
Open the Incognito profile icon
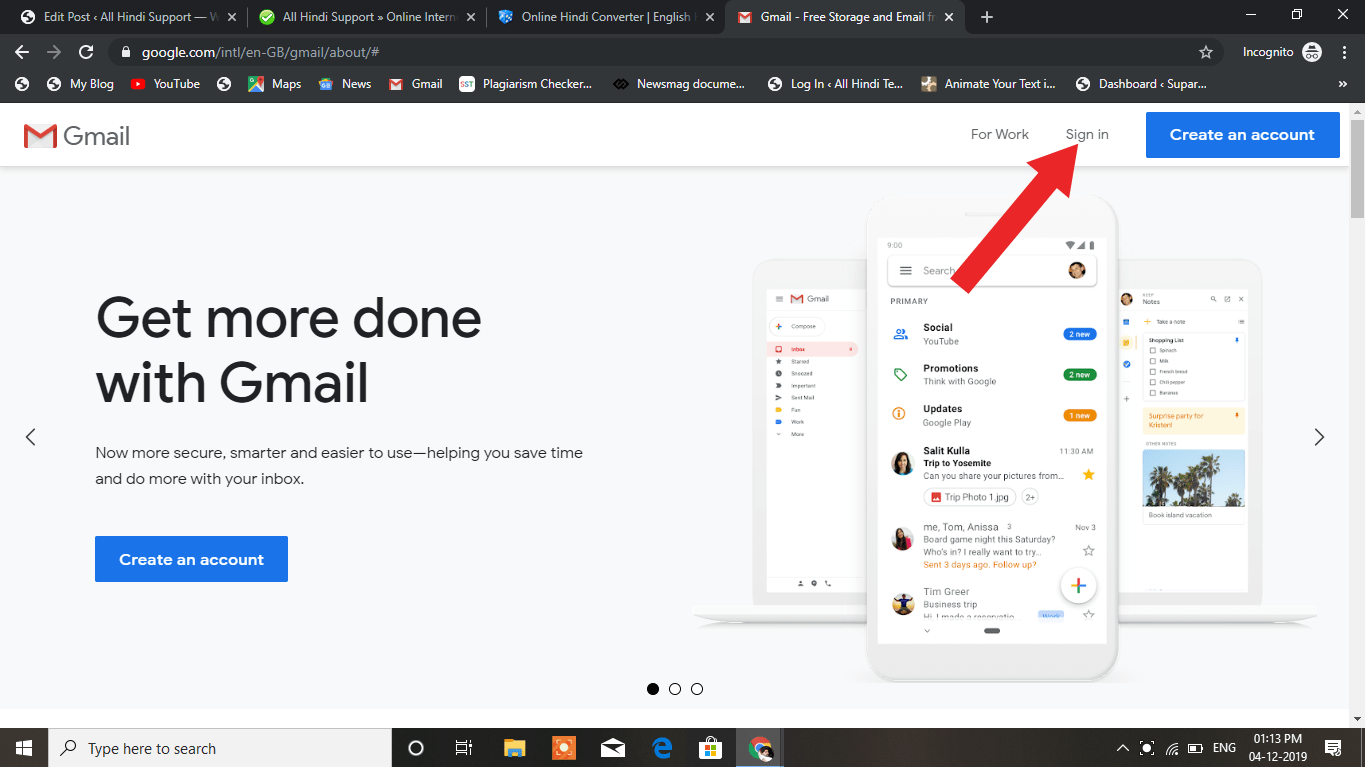point(1312,52)
